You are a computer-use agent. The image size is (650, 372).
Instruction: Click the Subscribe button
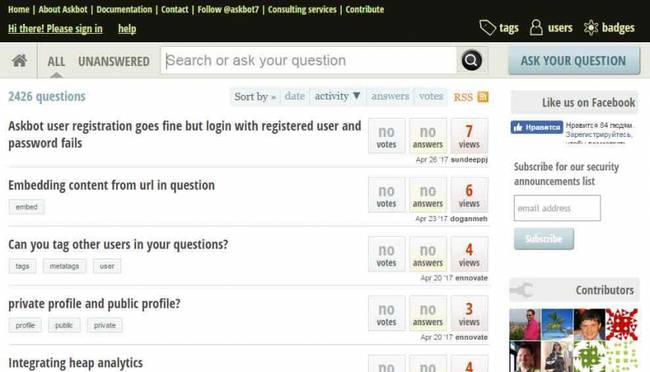(544, 239)
